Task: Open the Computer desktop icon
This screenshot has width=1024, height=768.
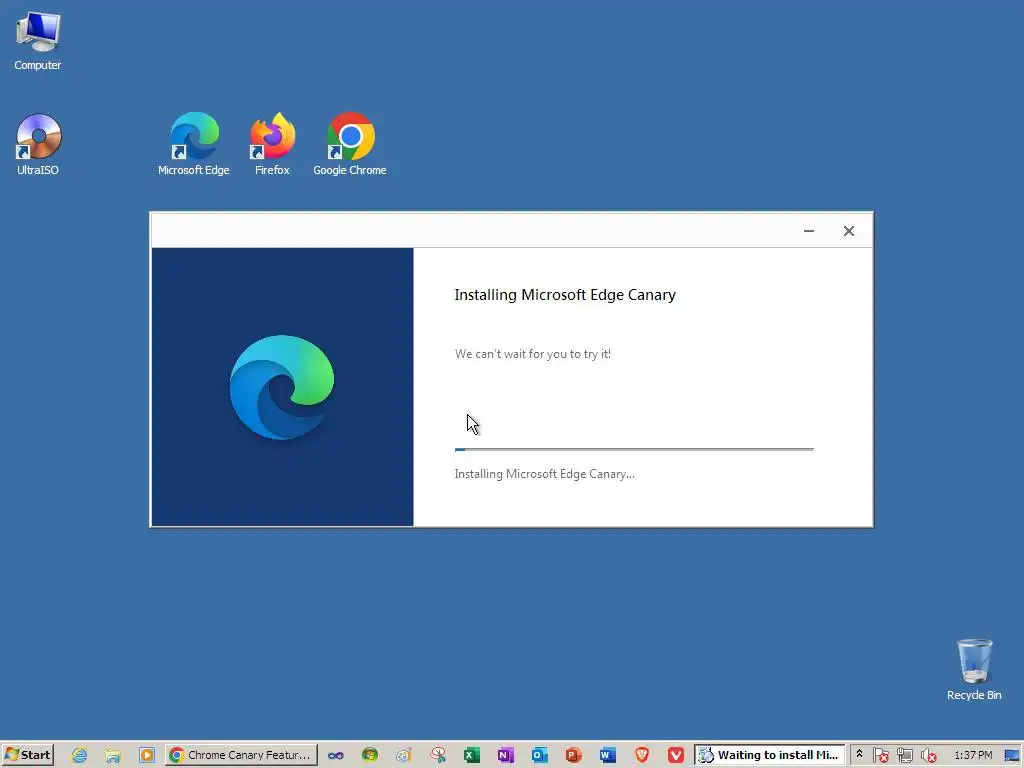Action: [x=38, y=40]
